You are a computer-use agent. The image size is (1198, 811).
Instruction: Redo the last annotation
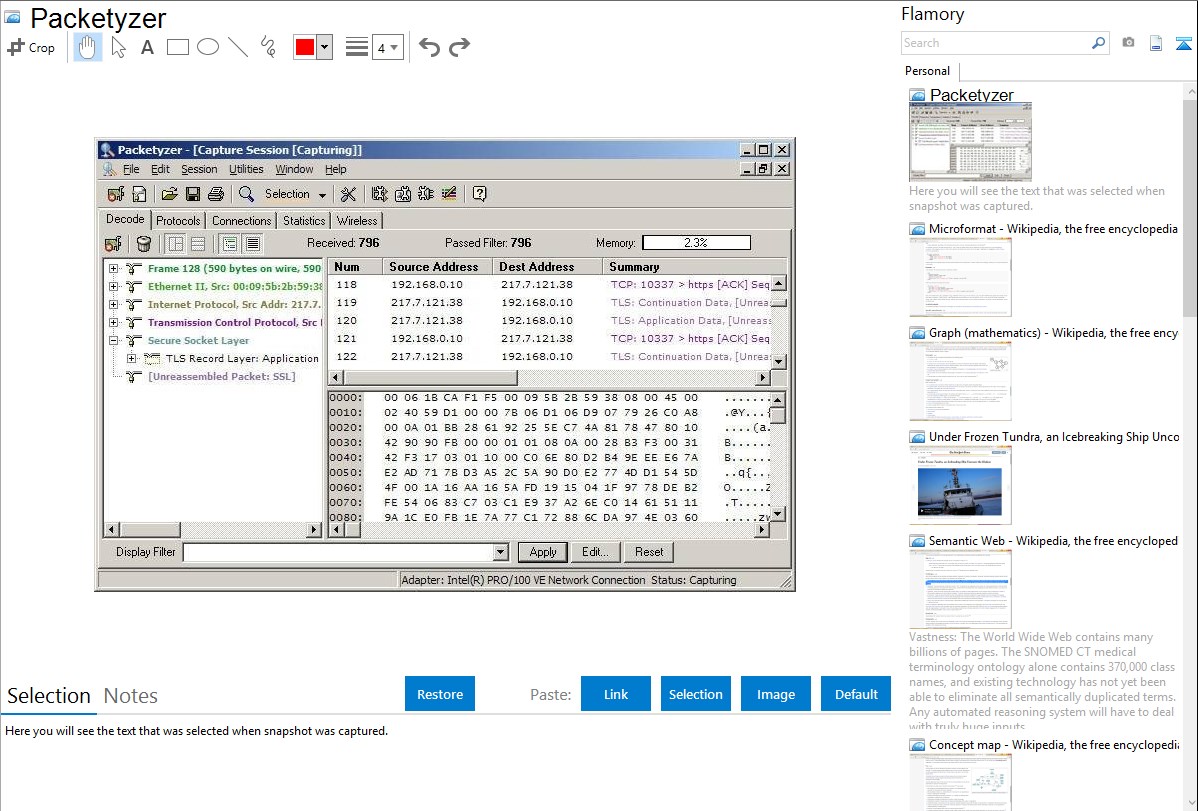point(459,47)
